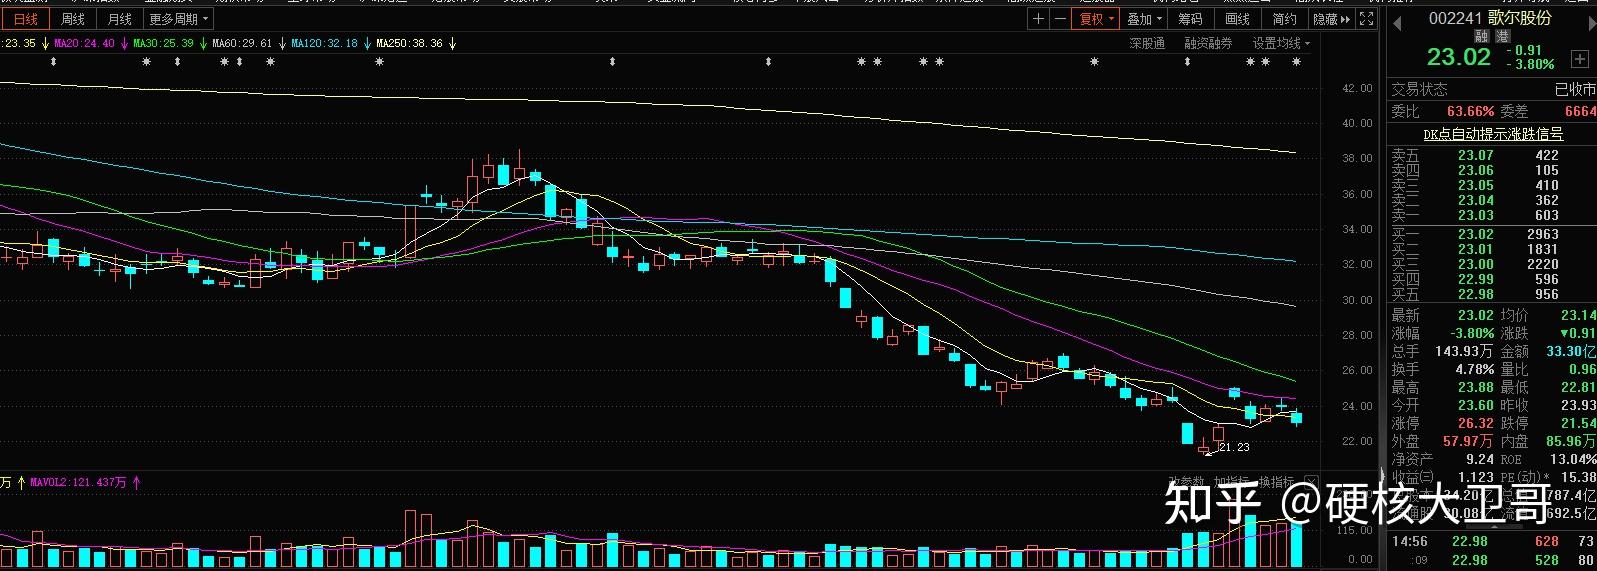The image size is (1597, 571).
Task: Open the 筹码 chip distribution tab
Action: coord(1190,19)
